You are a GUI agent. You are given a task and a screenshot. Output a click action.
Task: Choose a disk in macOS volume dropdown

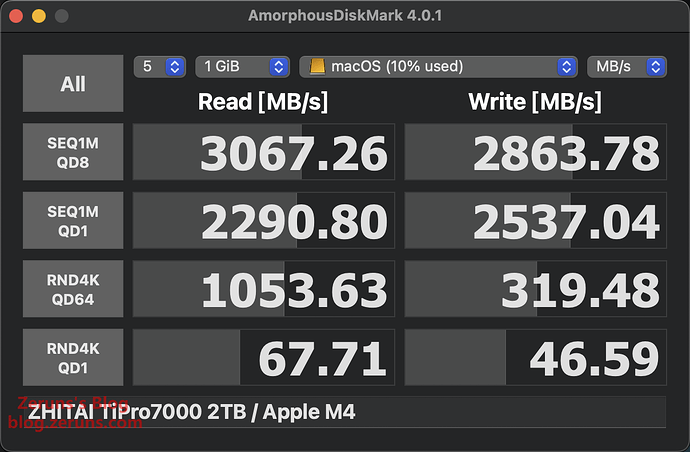pos(439,67)
